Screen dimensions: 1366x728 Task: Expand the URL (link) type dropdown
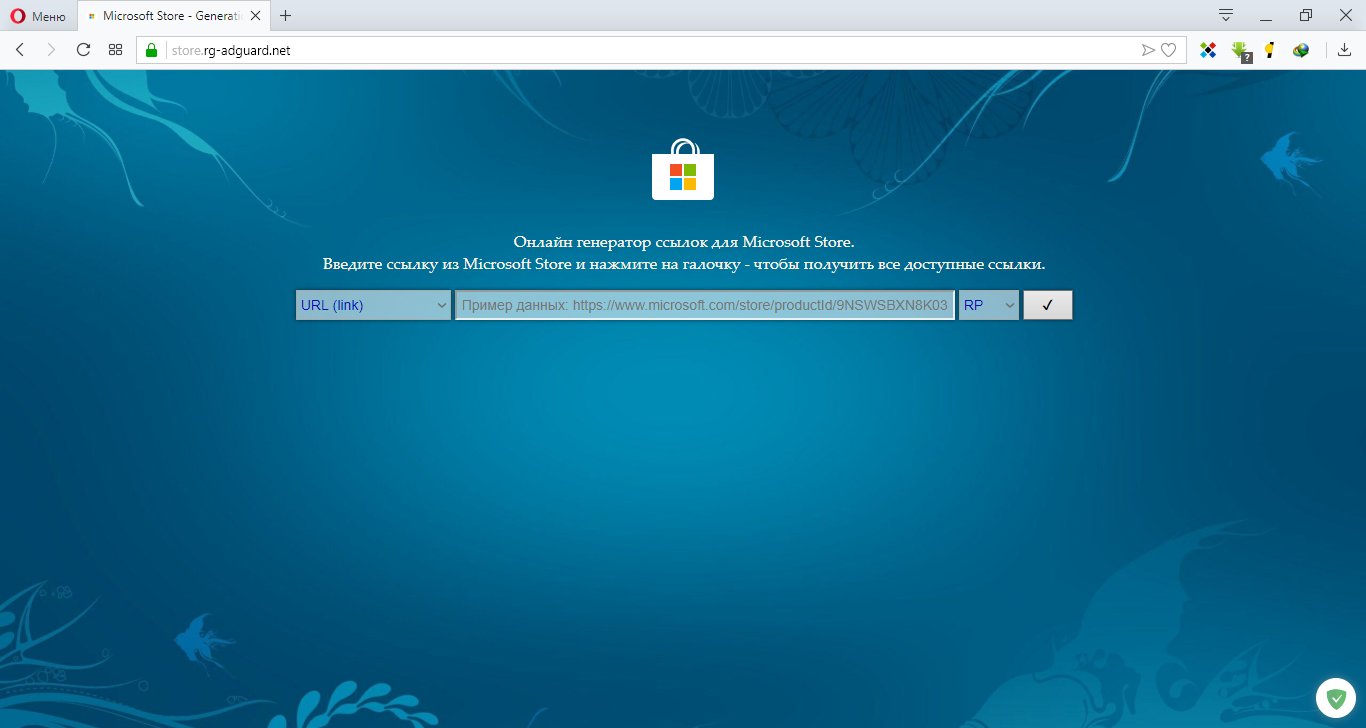(x=374, y=305)
